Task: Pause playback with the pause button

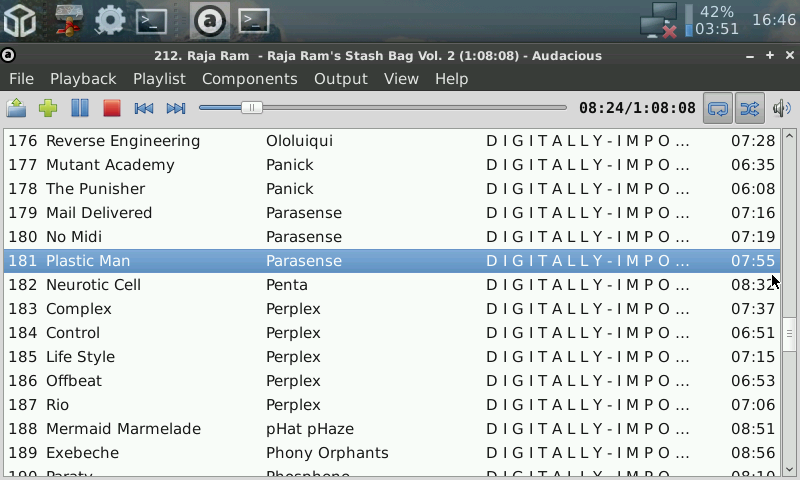Action: 80,108
